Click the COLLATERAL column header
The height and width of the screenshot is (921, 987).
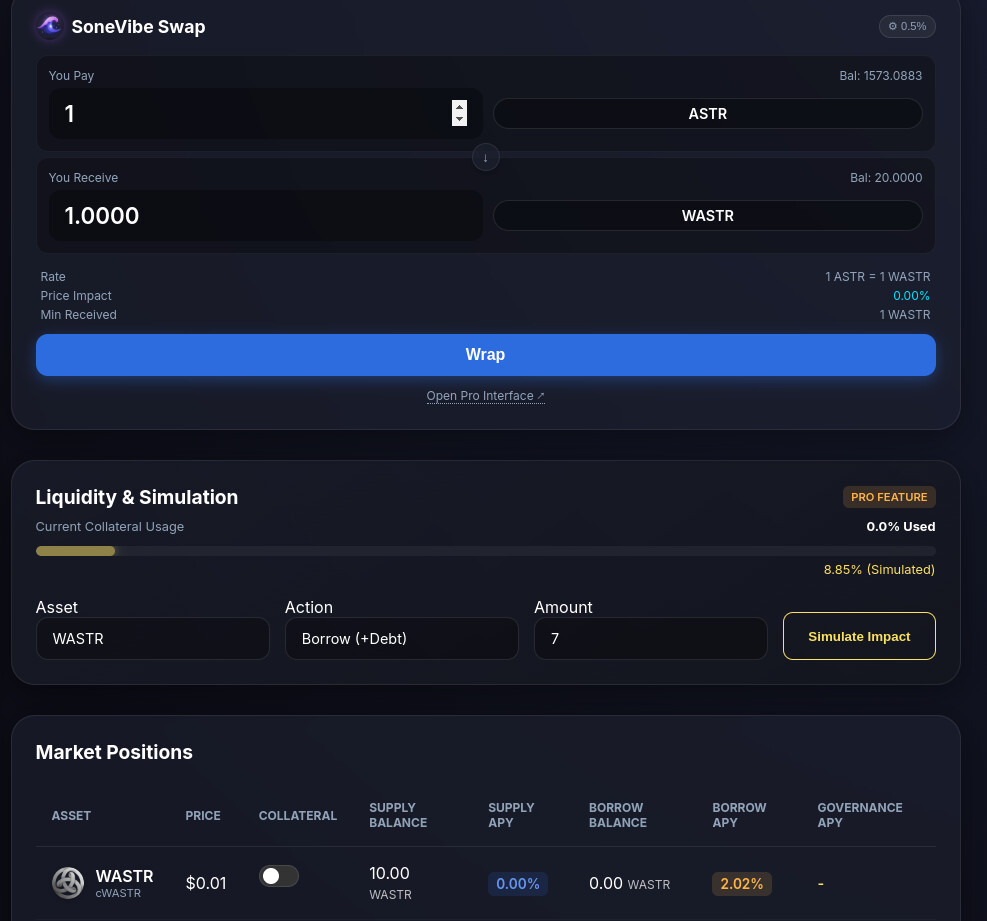tap(298, 815)
